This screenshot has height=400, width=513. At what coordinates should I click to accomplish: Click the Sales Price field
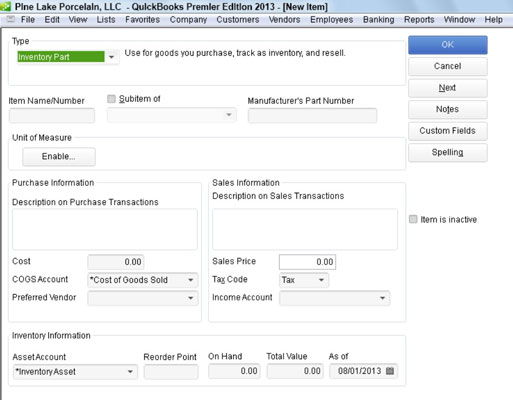click(x=307, y=262)
